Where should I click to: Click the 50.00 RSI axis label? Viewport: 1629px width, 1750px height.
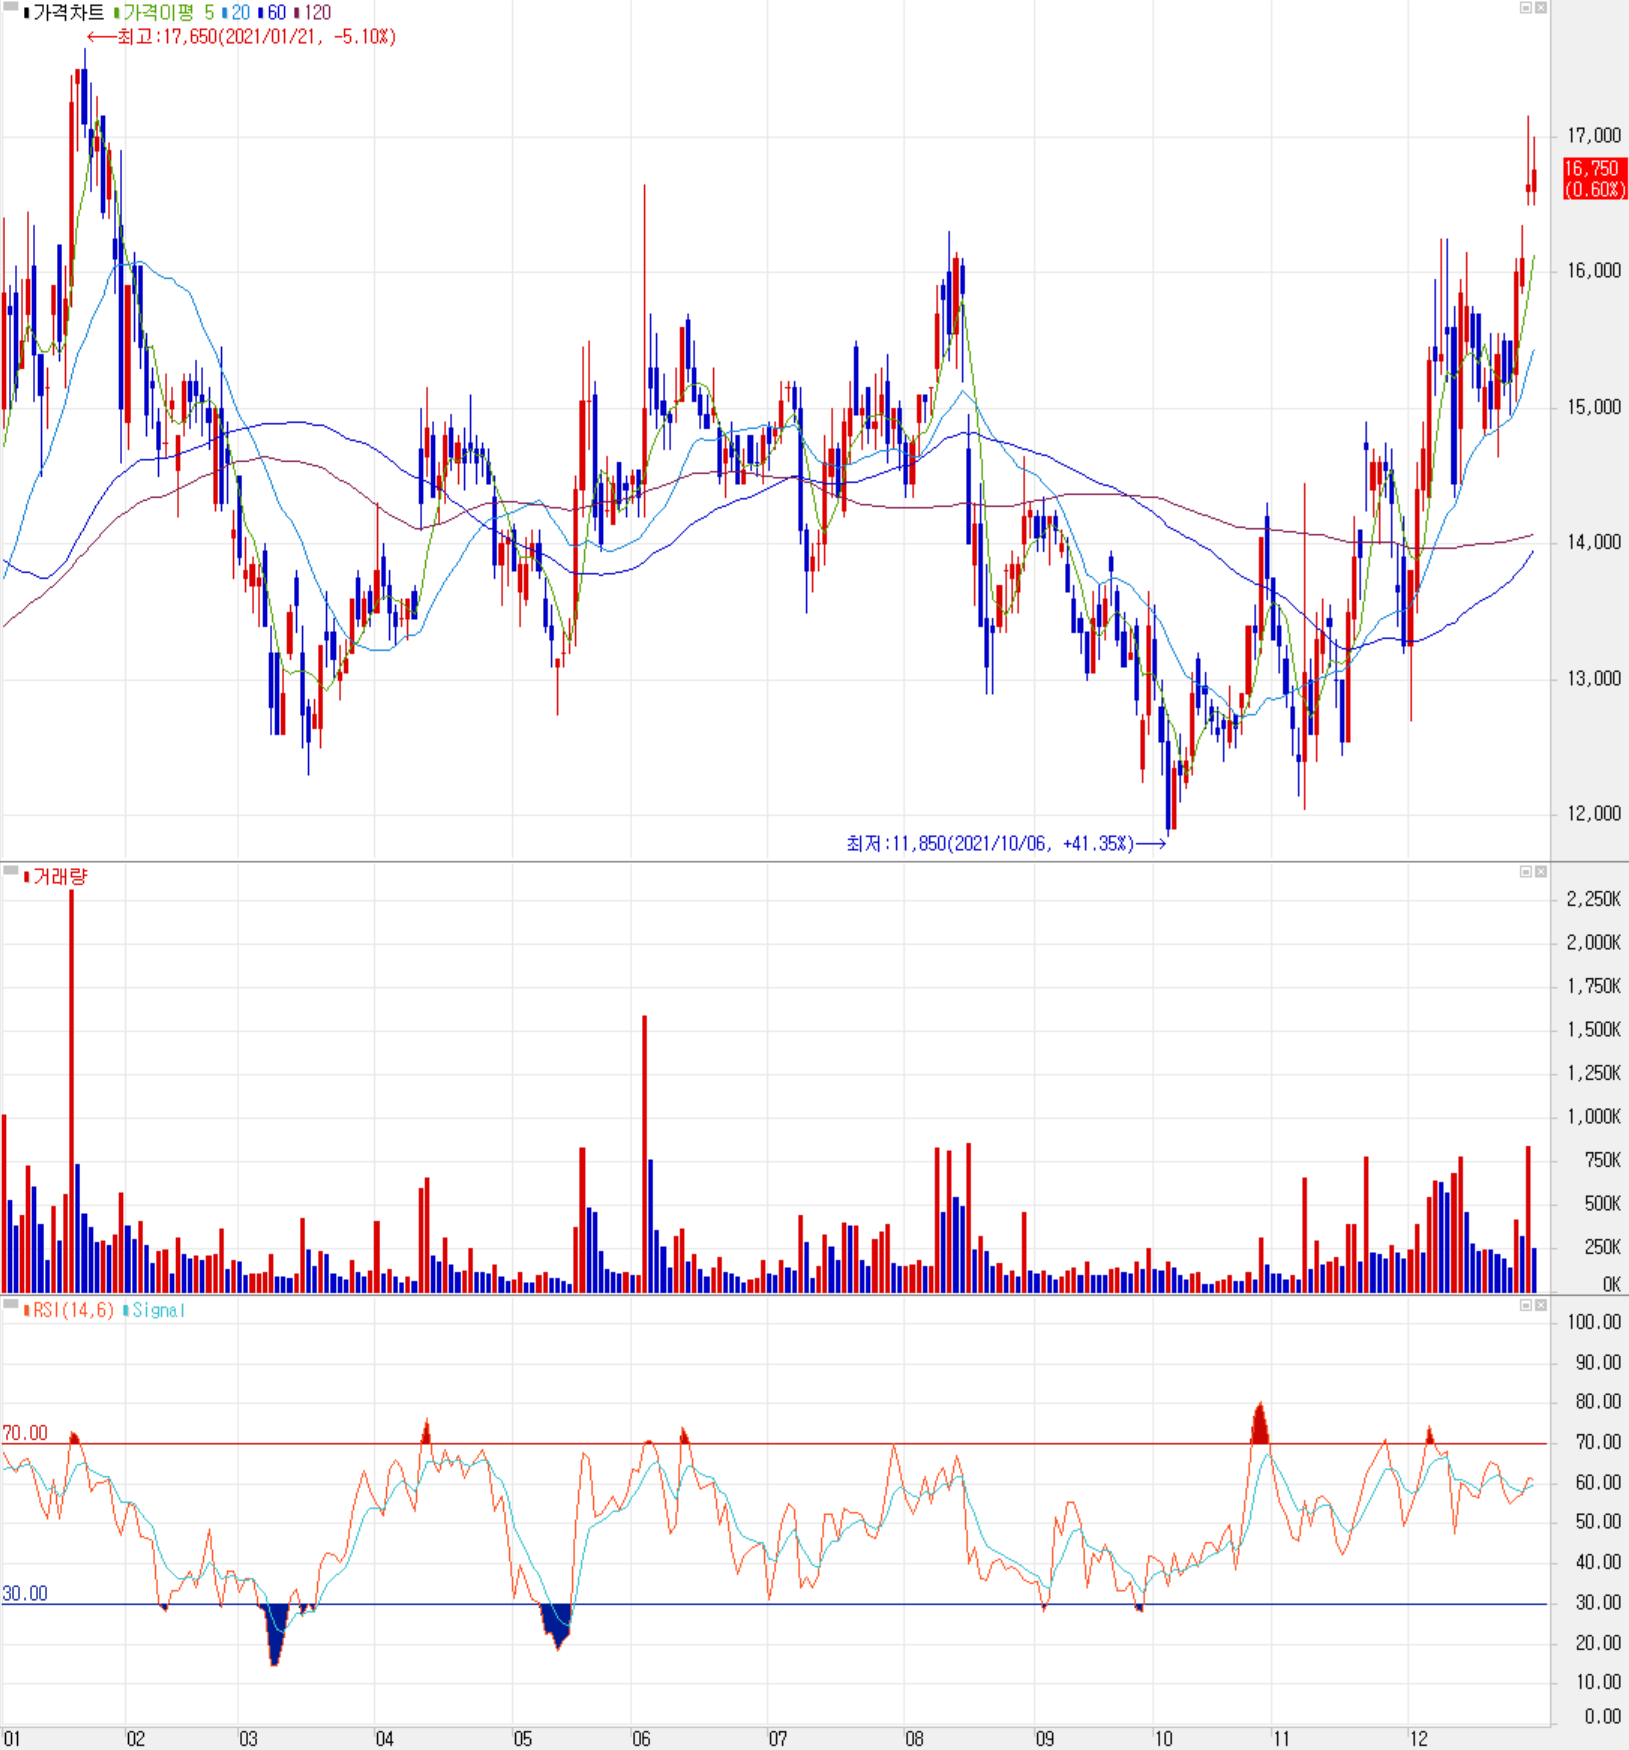pyautogui.click(x=1598, y=1521)
